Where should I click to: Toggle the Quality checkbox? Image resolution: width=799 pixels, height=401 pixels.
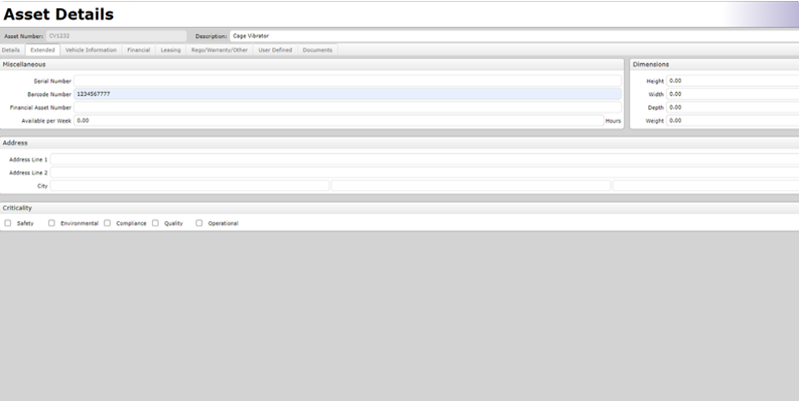155,223
